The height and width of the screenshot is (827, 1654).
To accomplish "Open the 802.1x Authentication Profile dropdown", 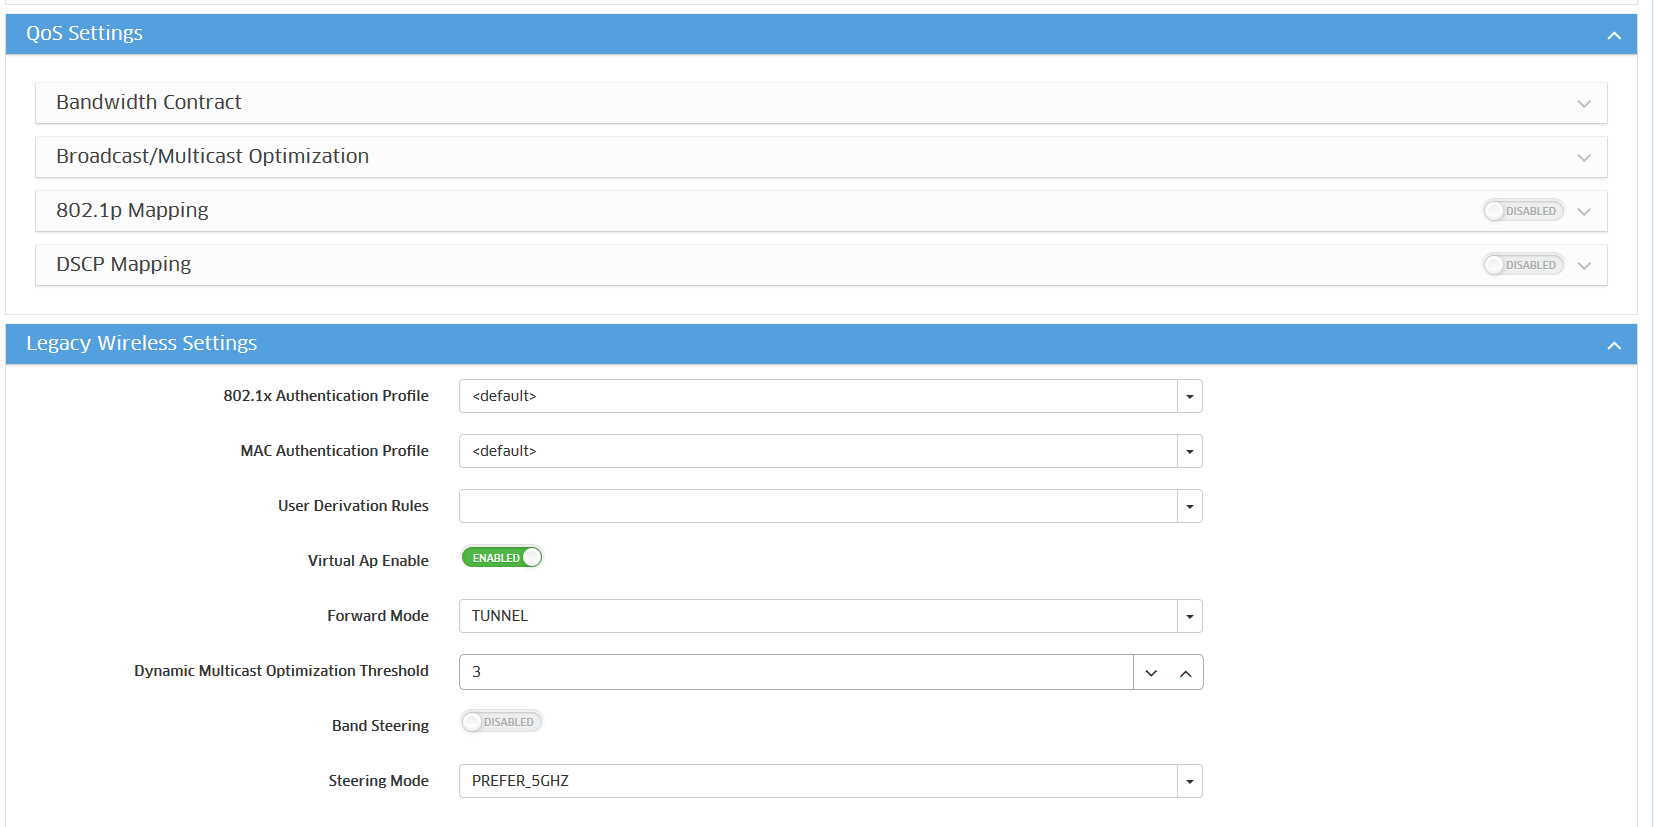I will click(x=1189, y=397).
